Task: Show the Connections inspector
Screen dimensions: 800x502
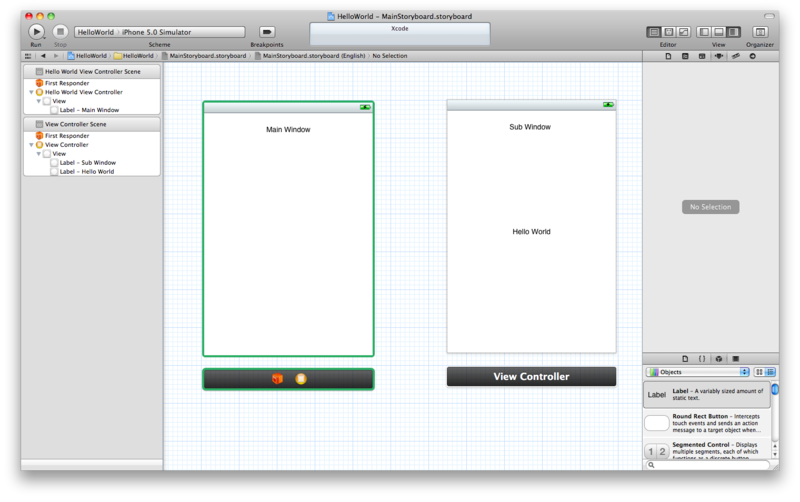Action: [753, 56]
